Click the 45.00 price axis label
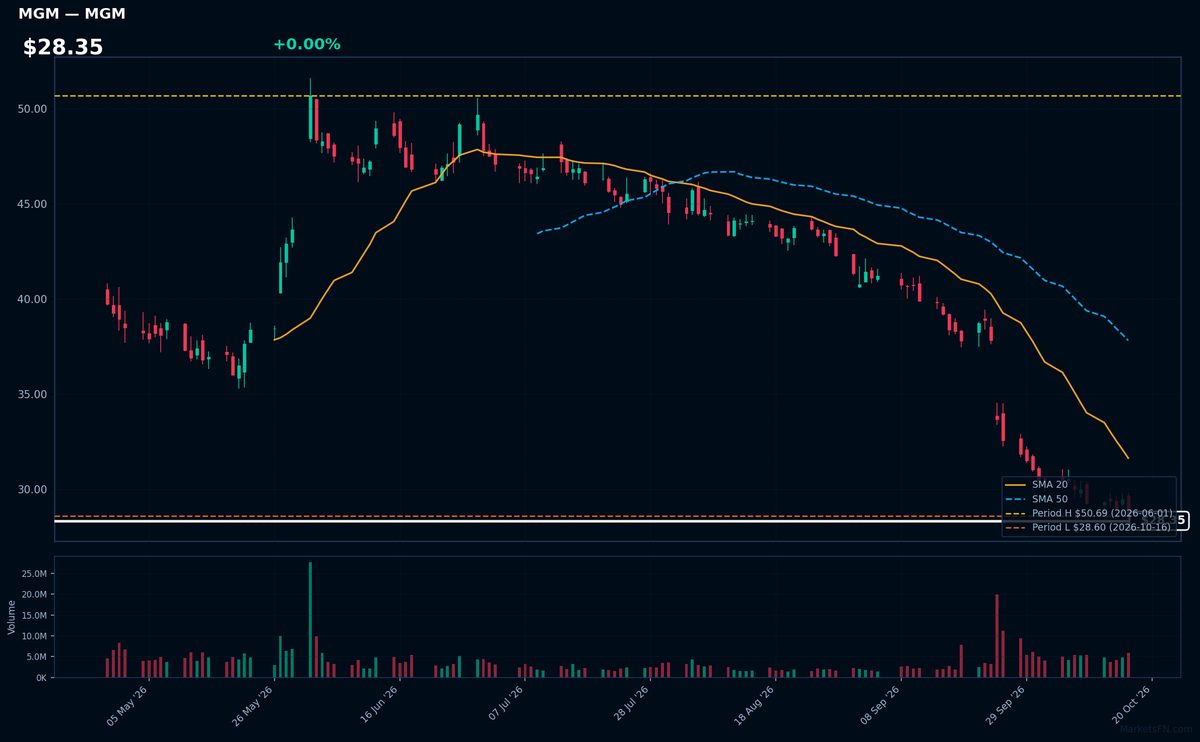The image size is (1200, 742). [32, 204]
